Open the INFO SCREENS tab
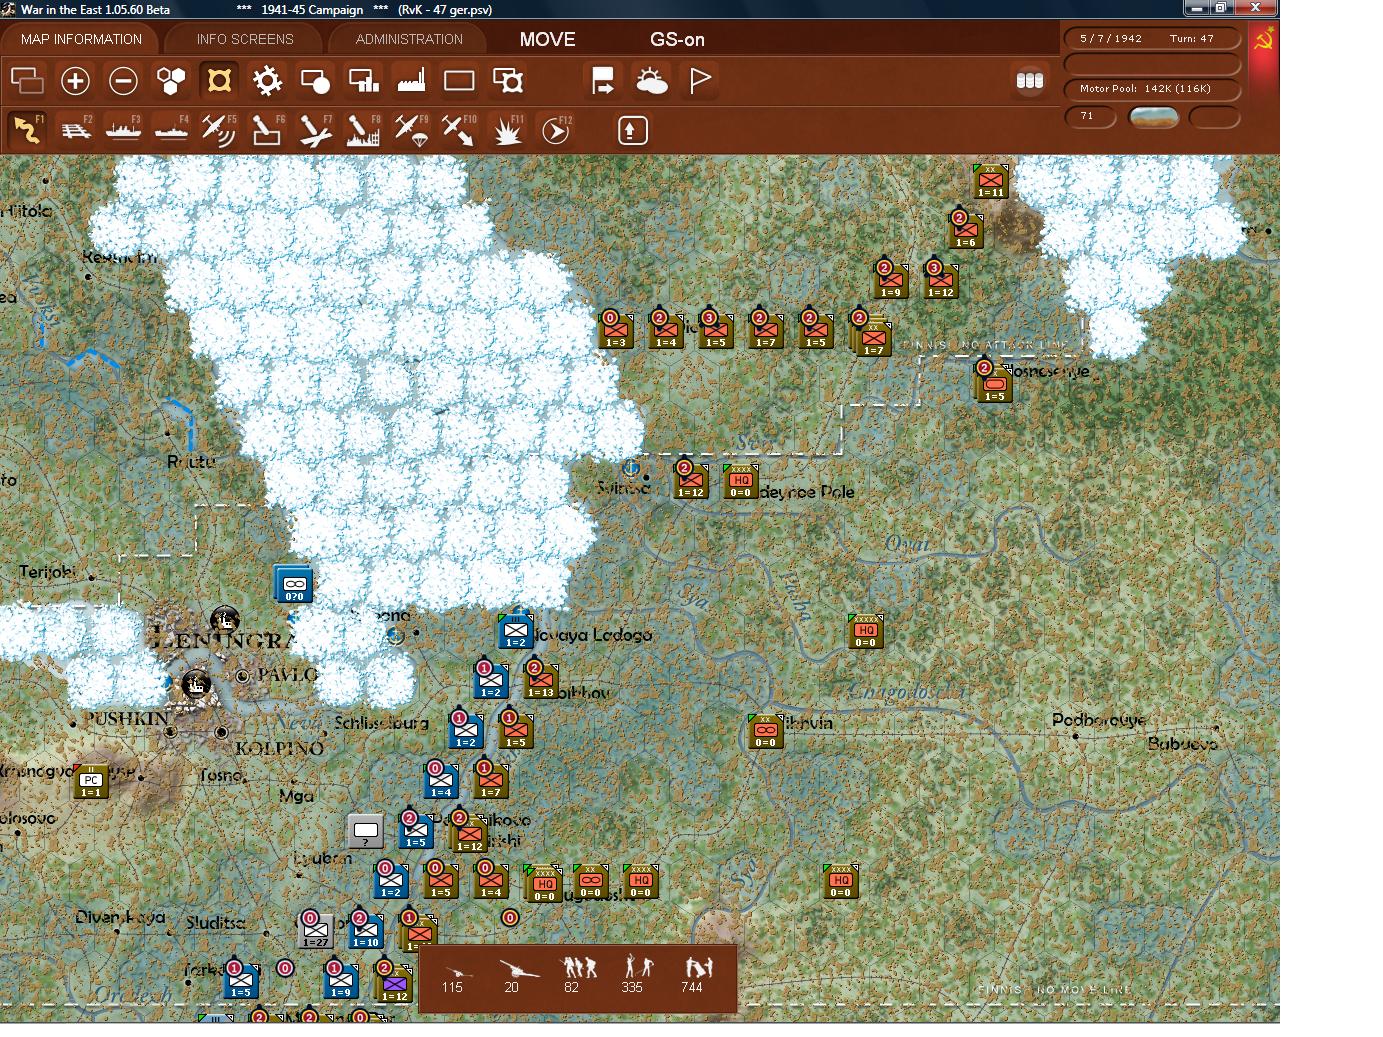This screenshot has height=1037, width=1383. point(245,39)
